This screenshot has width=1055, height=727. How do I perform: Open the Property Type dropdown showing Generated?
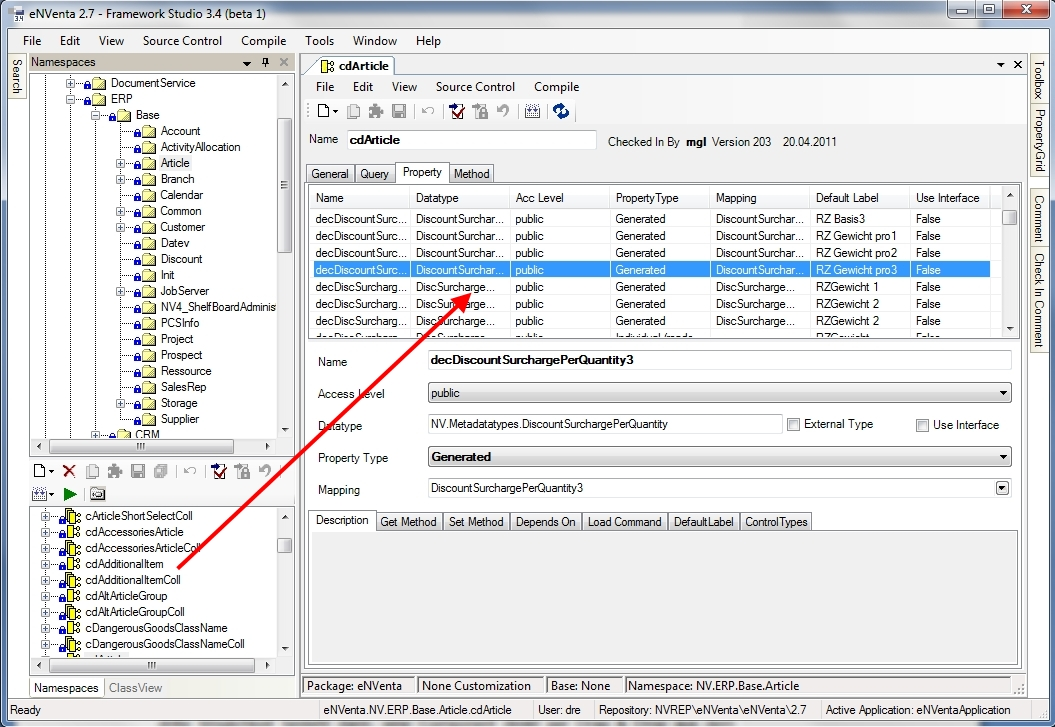point(1003,457)
